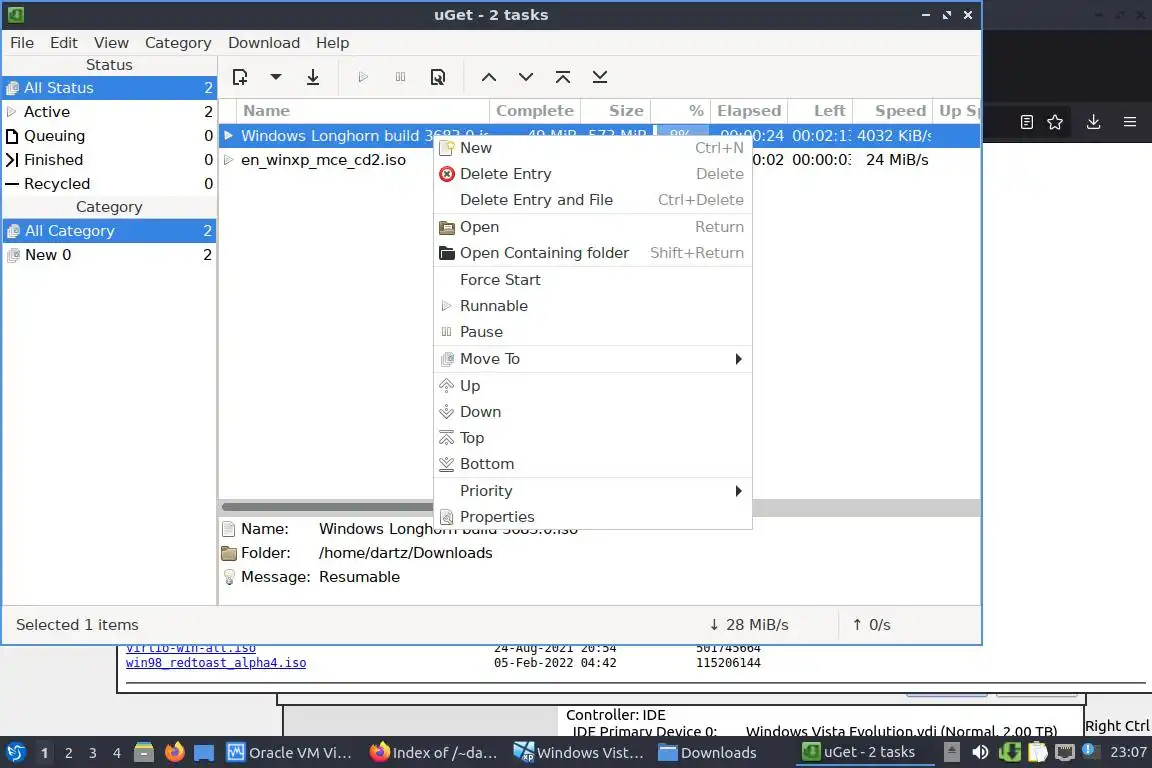Open the File menu
Viewport: 1152px width, 768px height.
pos(21,43)
